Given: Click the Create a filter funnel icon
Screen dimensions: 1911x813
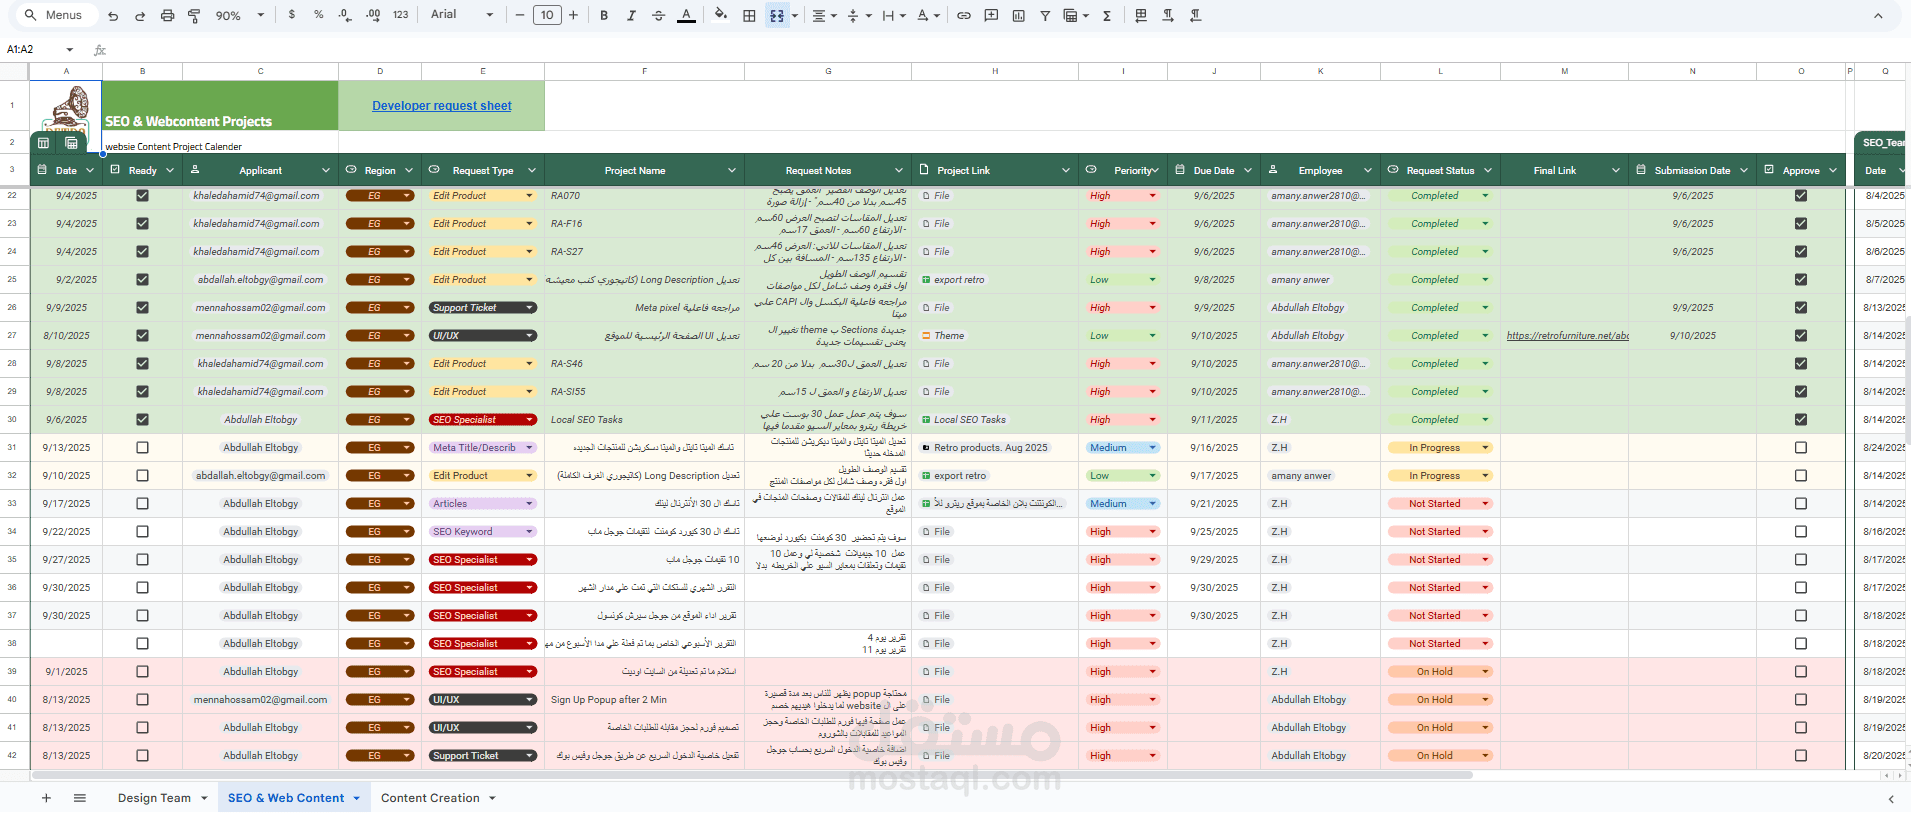Looking at the screenshot, I should 1045,15.
